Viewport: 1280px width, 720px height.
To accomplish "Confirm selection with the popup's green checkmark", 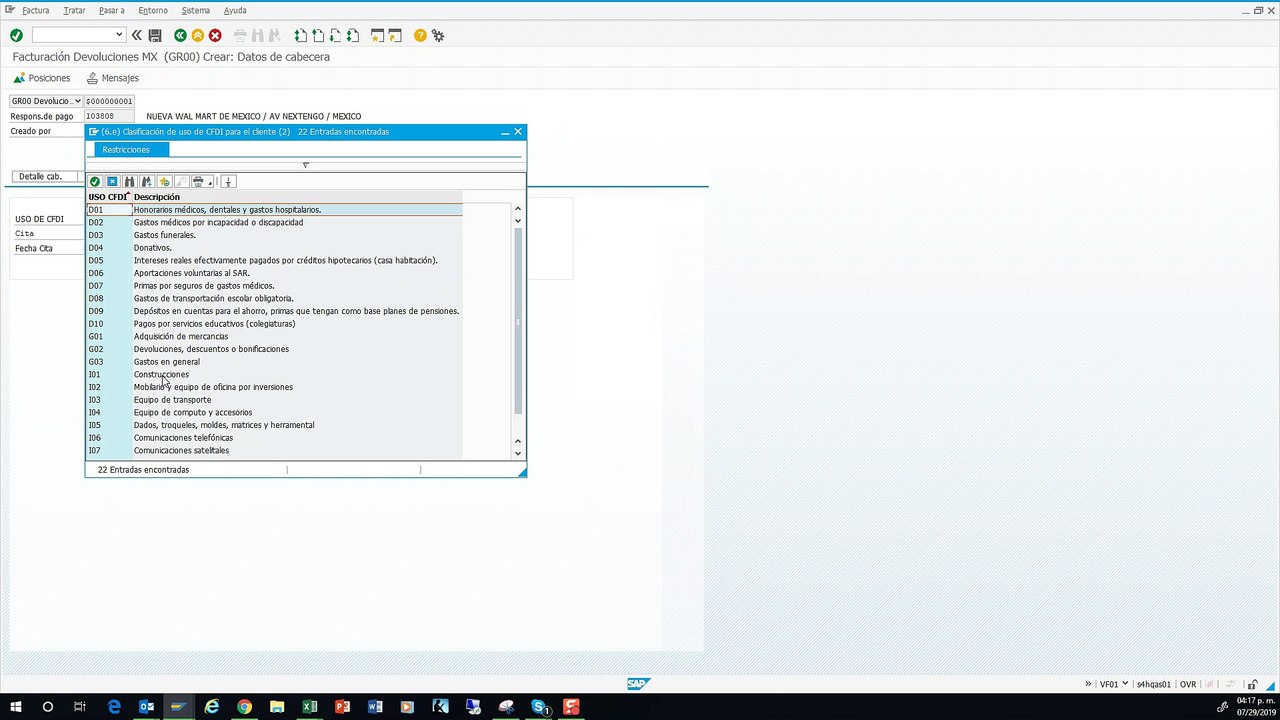I will coord(95,182).
